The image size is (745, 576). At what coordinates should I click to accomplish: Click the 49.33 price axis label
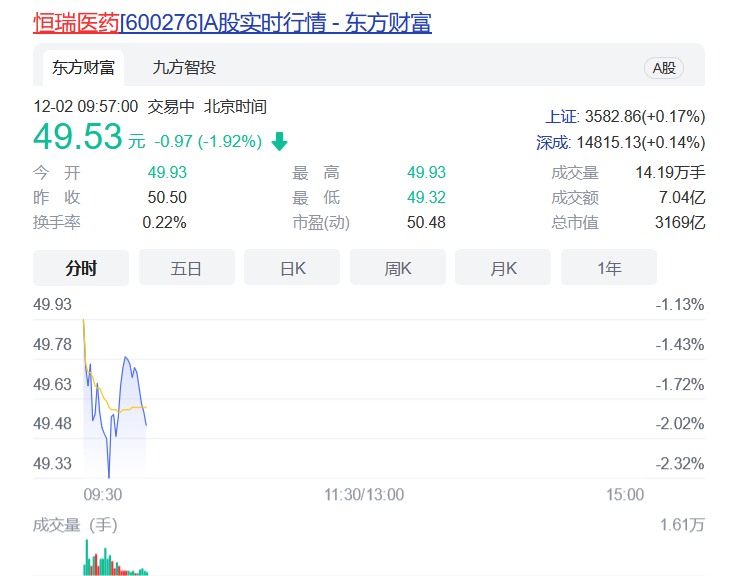[52, 463]
